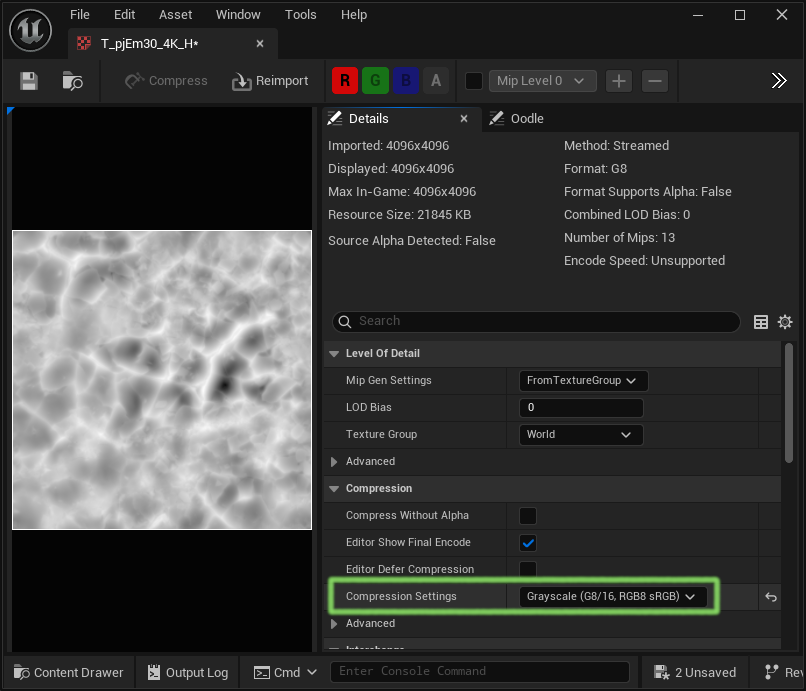Click Source Alpha Detected: False text
806x691 pixels.
(x=412, y=241)
